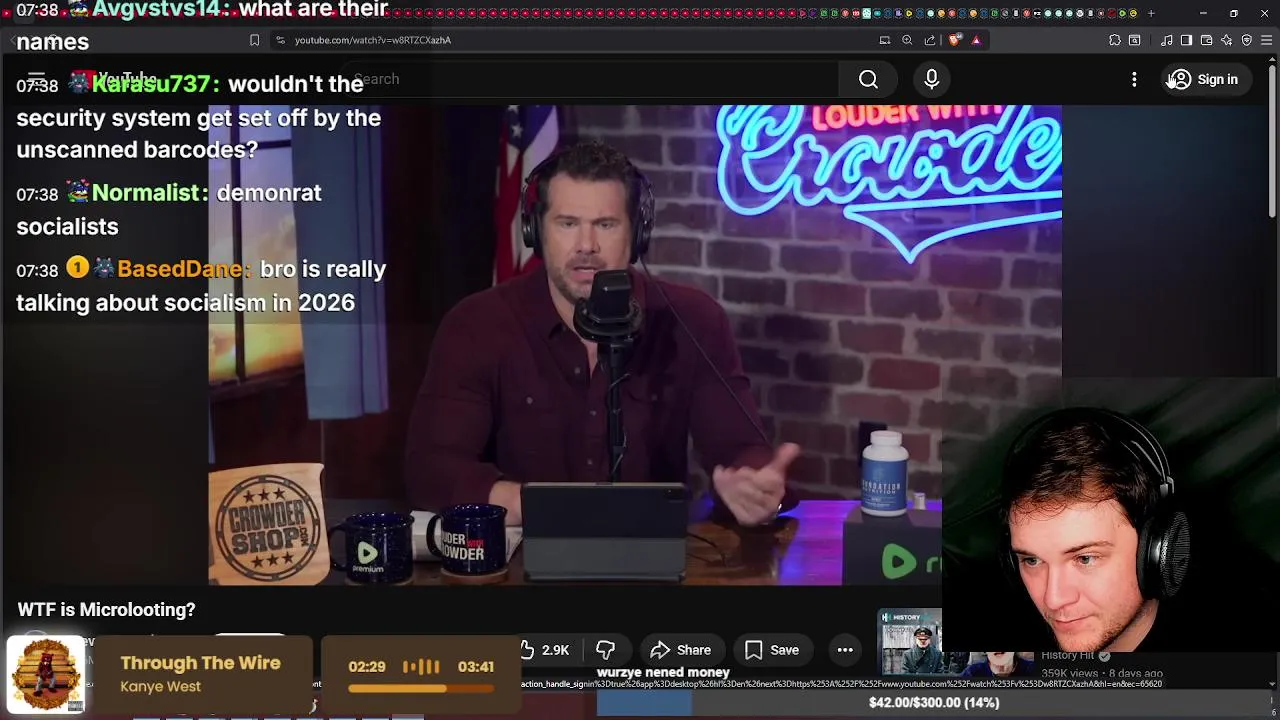The height and width of the screenshot is (720, 1280).
Task: Like the video showing 2.9K likes
Action: tap(544, 650)
